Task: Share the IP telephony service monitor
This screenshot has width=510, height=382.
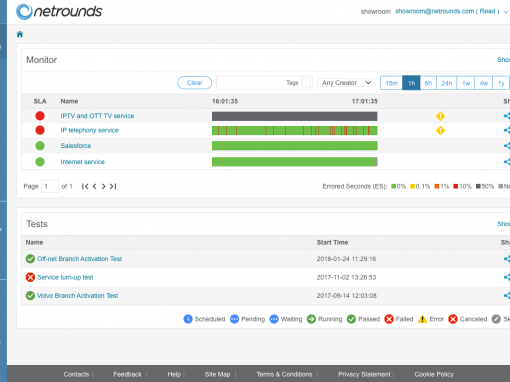Action: [x=507, y=130]
